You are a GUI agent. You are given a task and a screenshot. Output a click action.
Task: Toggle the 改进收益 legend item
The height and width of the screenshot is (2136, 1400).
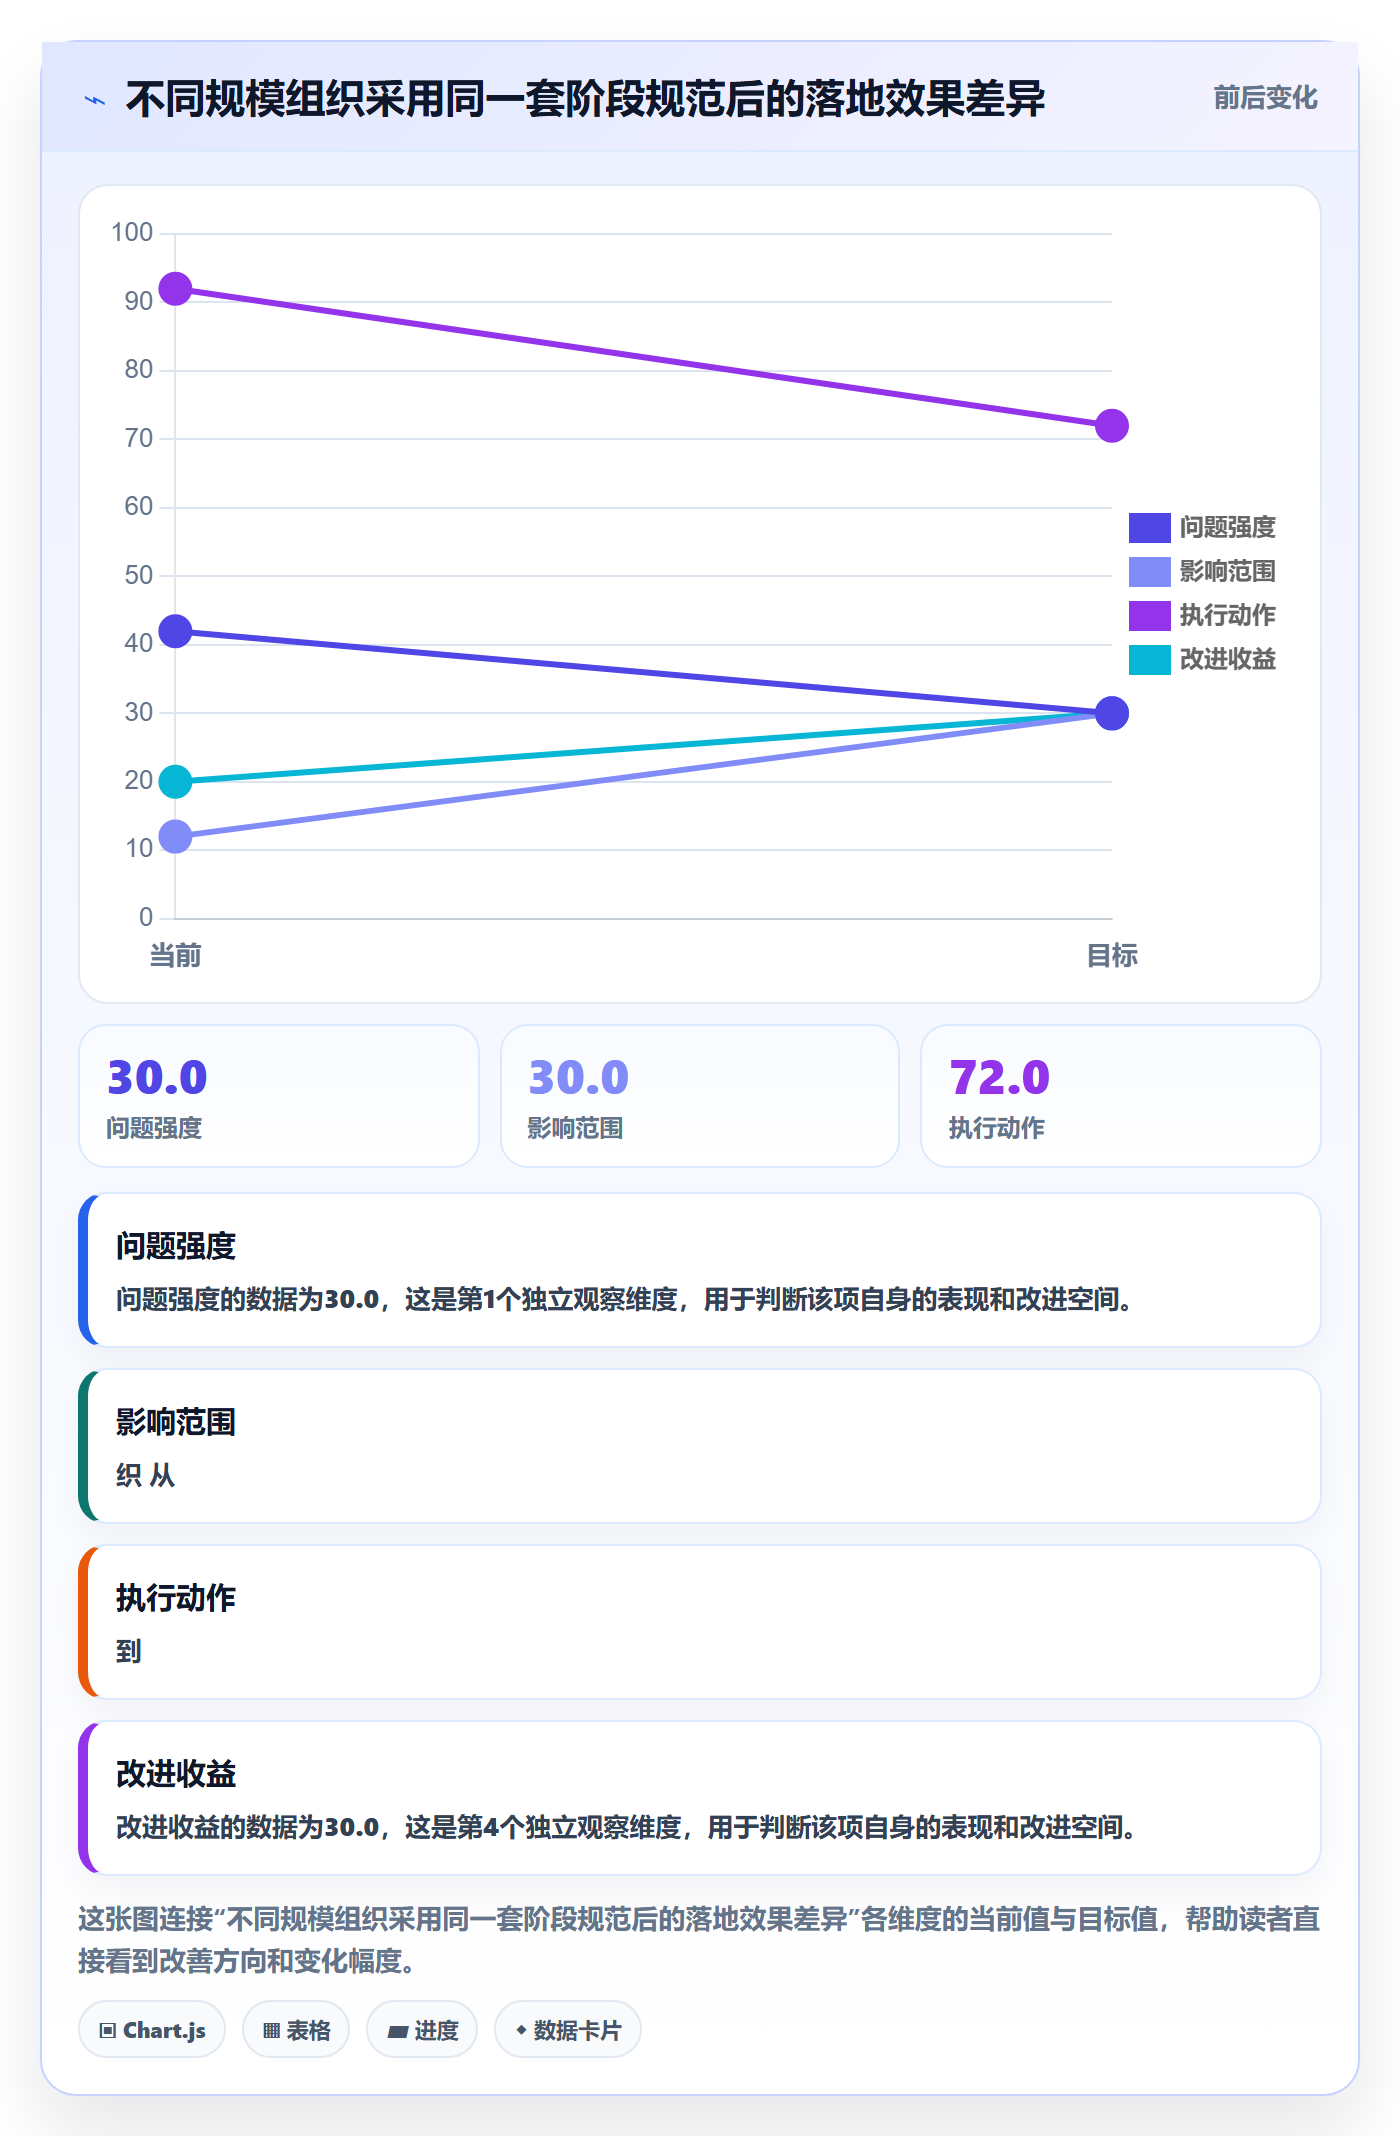1202,659
